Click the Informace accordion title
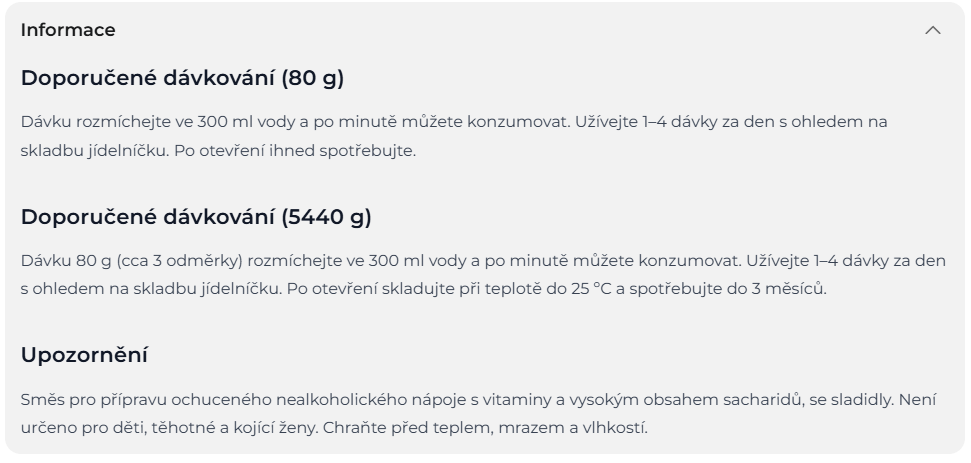The width and height of the screenshot is (971, 463). [x=68, y=30]
